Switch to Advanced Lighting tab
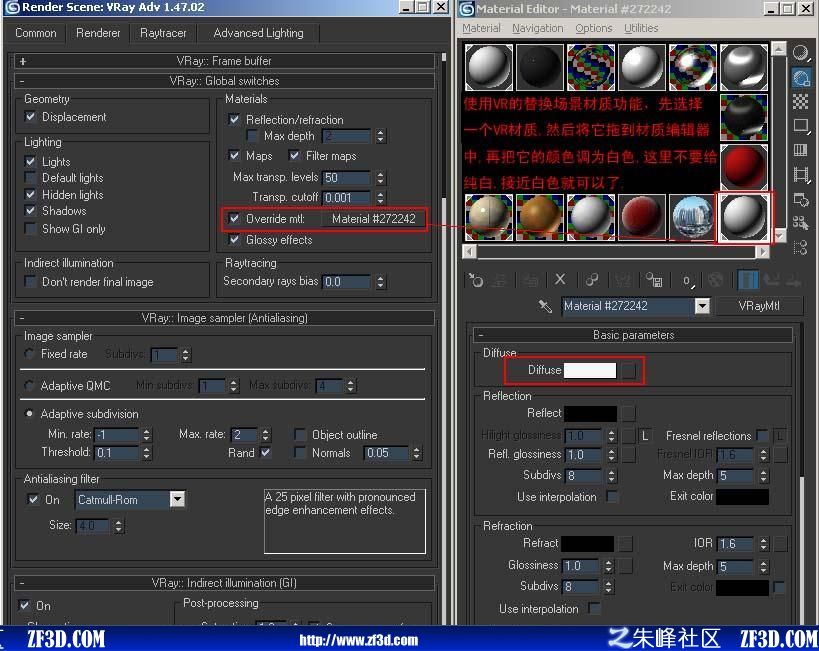The image size is (819, 651). (259, 33)
